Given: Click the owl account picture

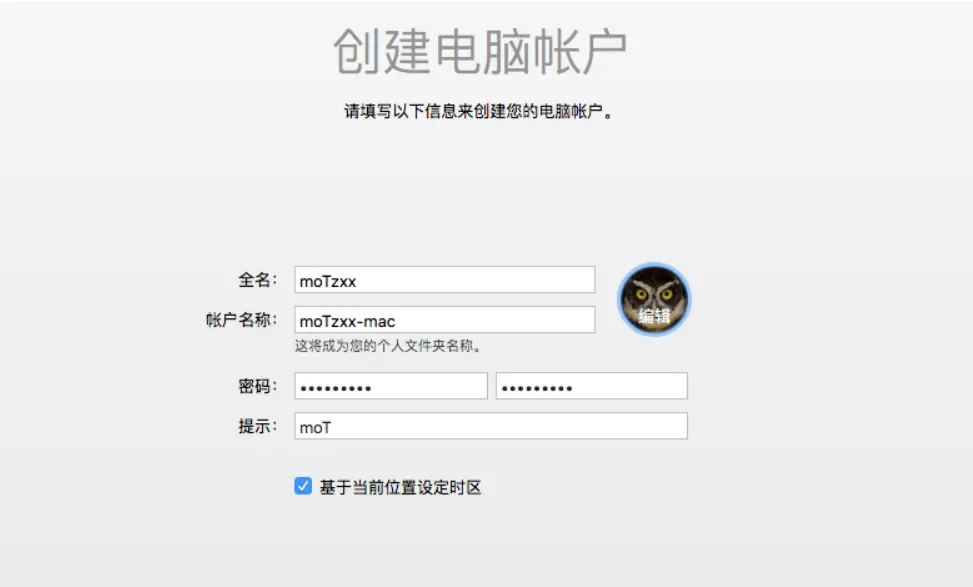Looking at the screenshot, I should click(x=654, y=299).
